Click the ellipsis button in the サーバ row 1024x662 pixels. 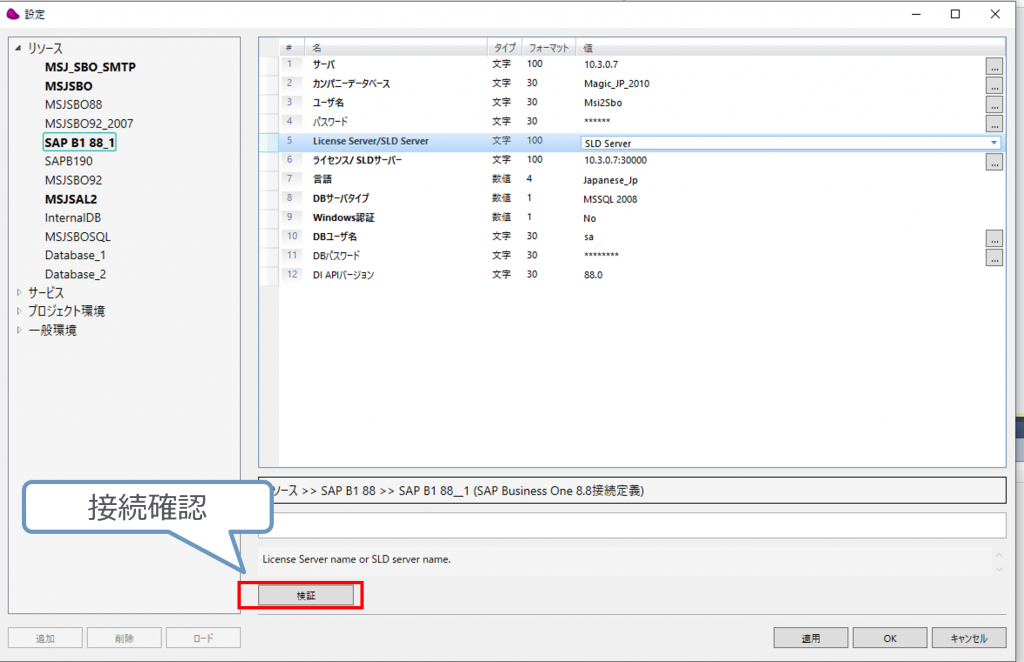point(993,65)
